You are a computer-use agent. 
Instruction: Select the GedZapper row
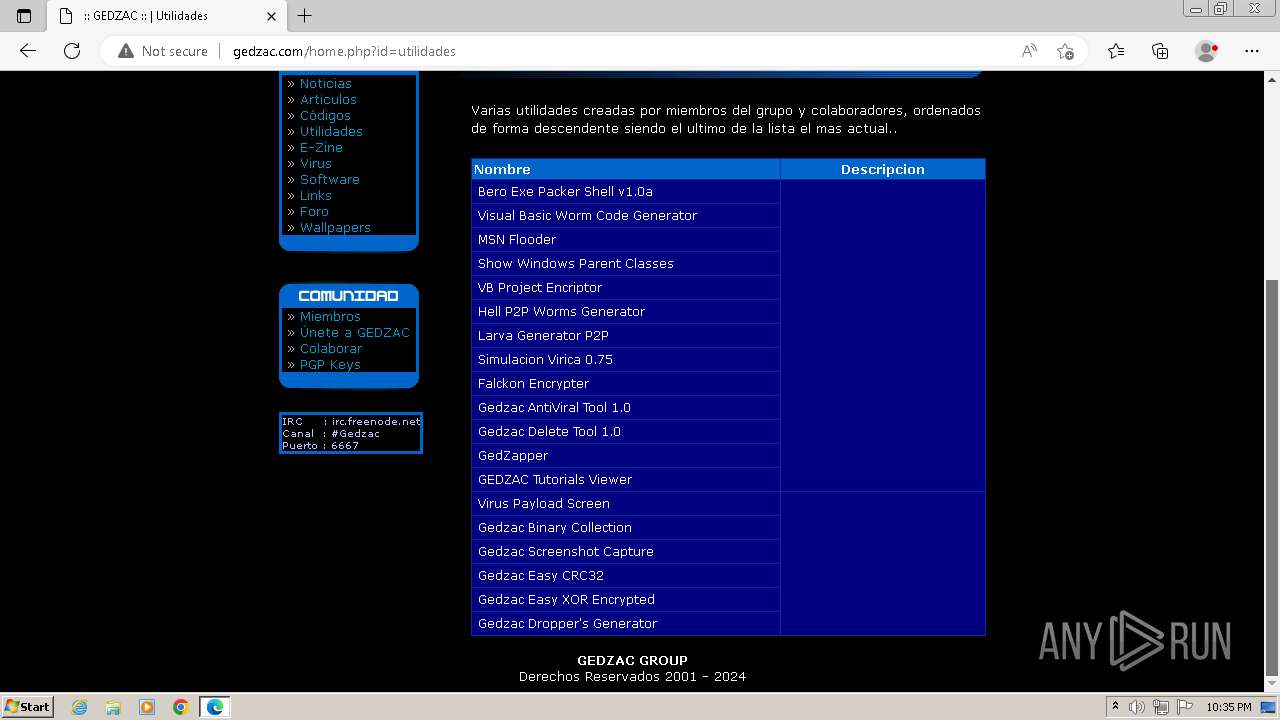click(625, 455)
